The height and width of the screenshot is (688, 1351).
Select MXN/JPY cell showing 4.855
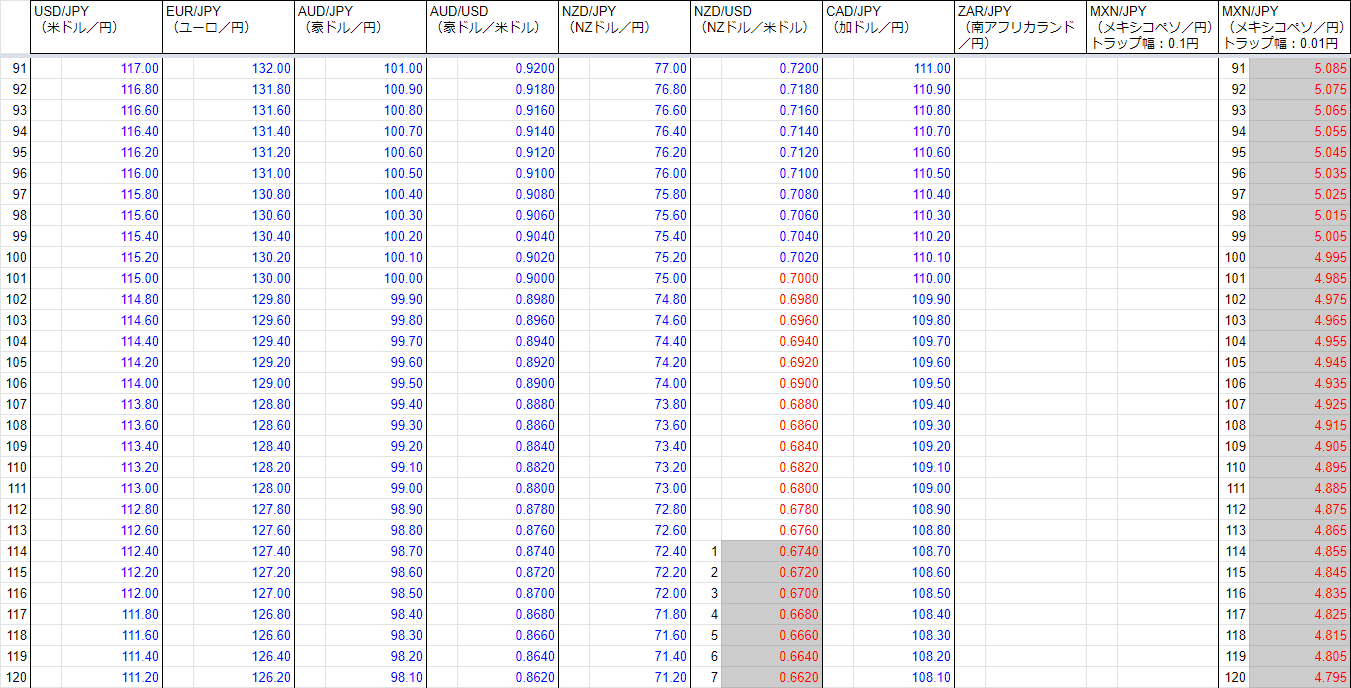[1299, 551]
